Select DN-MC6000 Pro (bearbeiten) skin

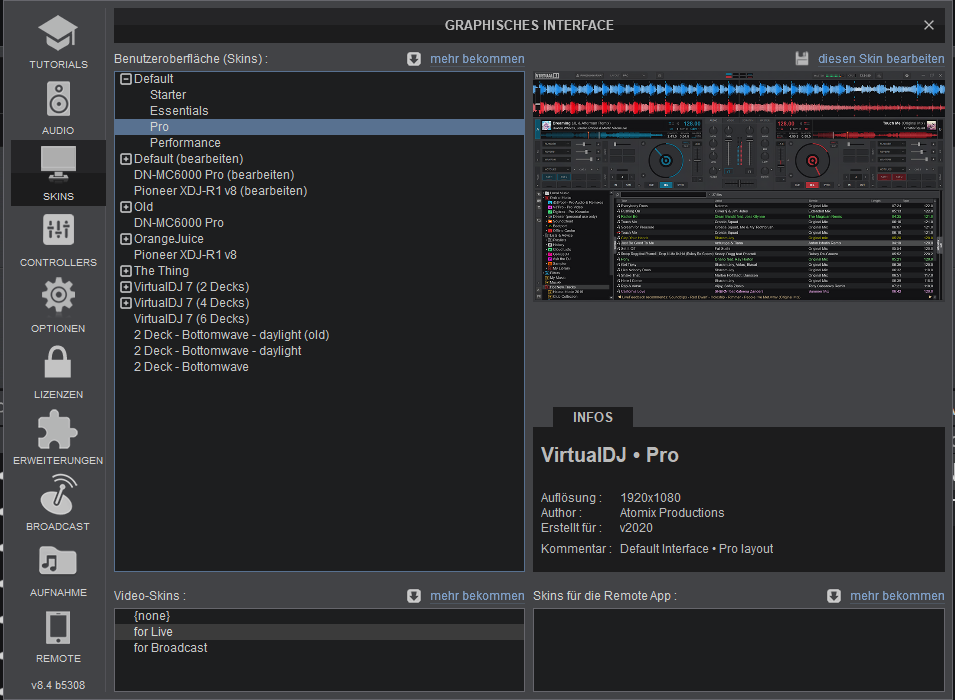[319, 175]
